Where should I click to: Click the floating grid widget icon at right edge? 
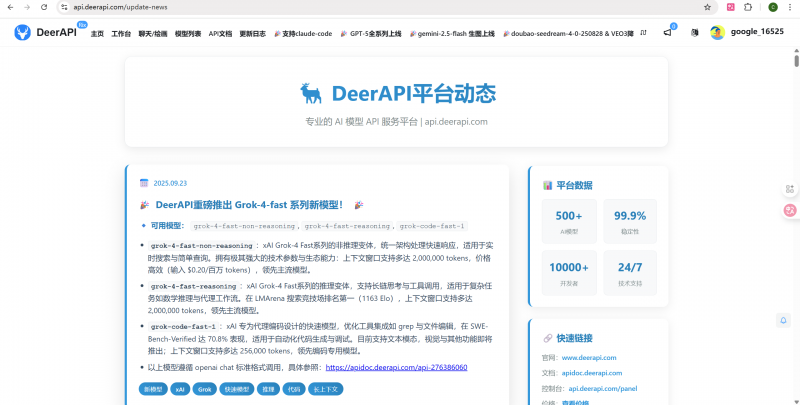[791, 188]
